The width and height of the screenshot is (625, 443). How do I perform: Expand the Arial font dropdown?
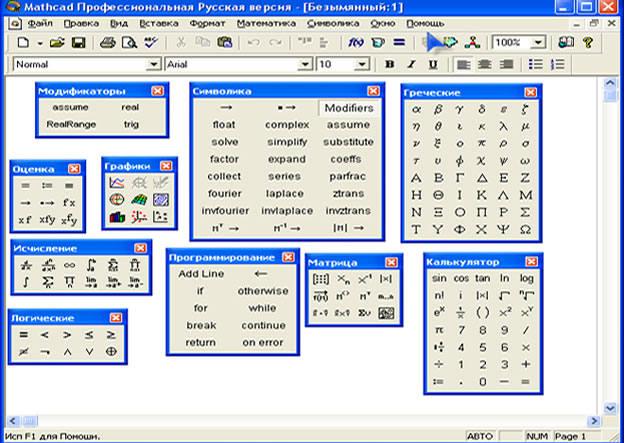(x=306, y=65)
